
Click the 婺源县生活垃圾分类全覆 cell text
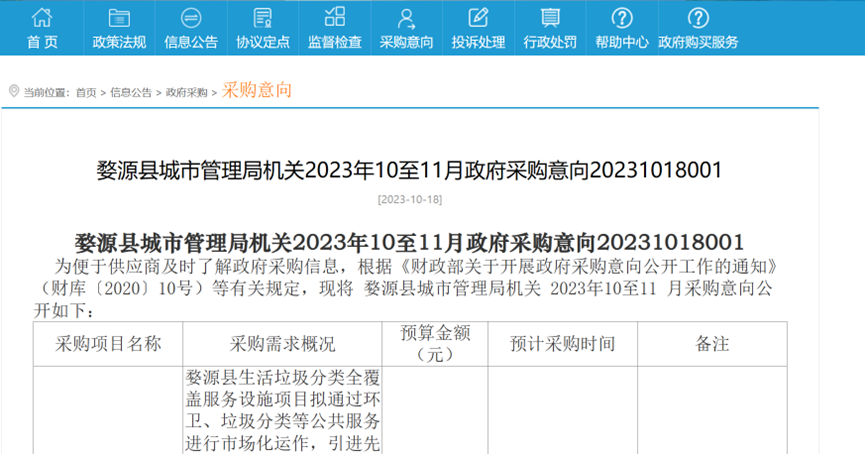coord(282,378)
